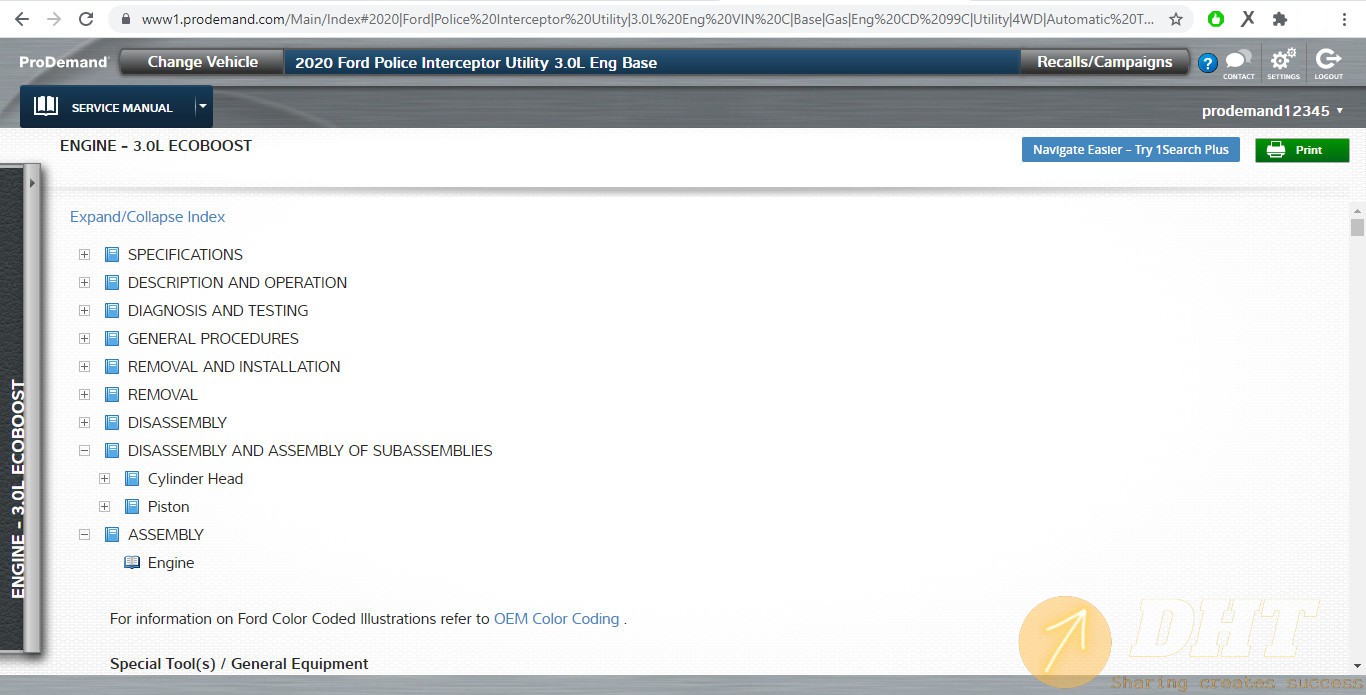This screenshot has height=695, width=1366.
Task: Click the Logout icon
Action: click(1328, 62)
